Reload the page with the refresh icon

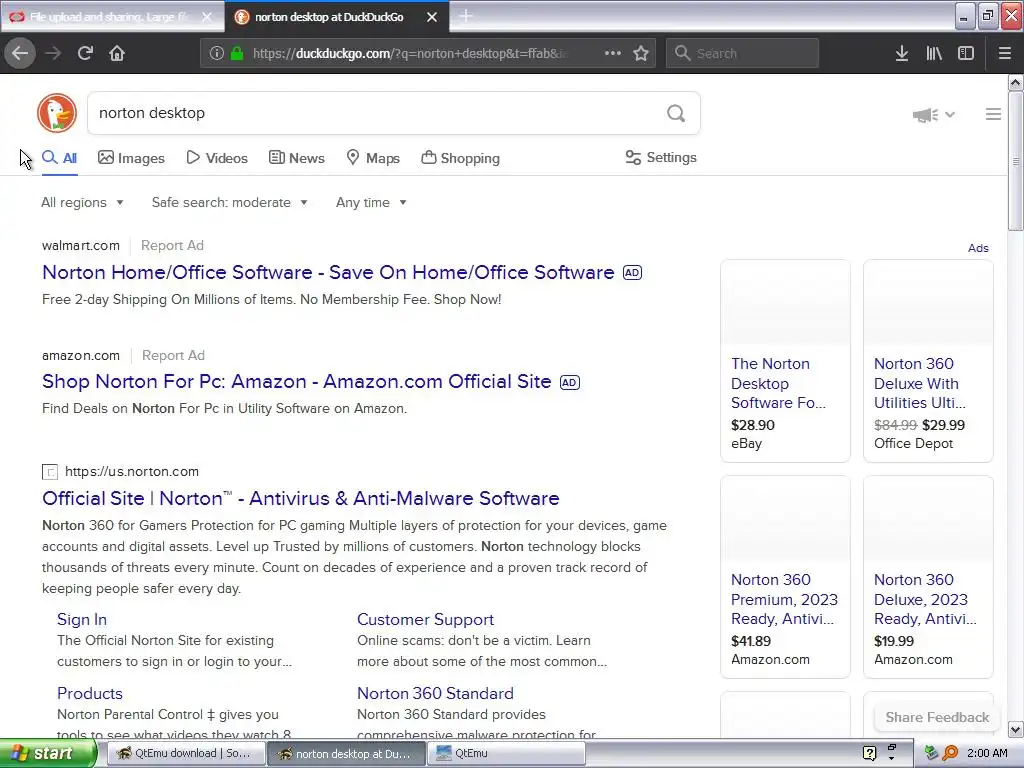click(85, 53)
